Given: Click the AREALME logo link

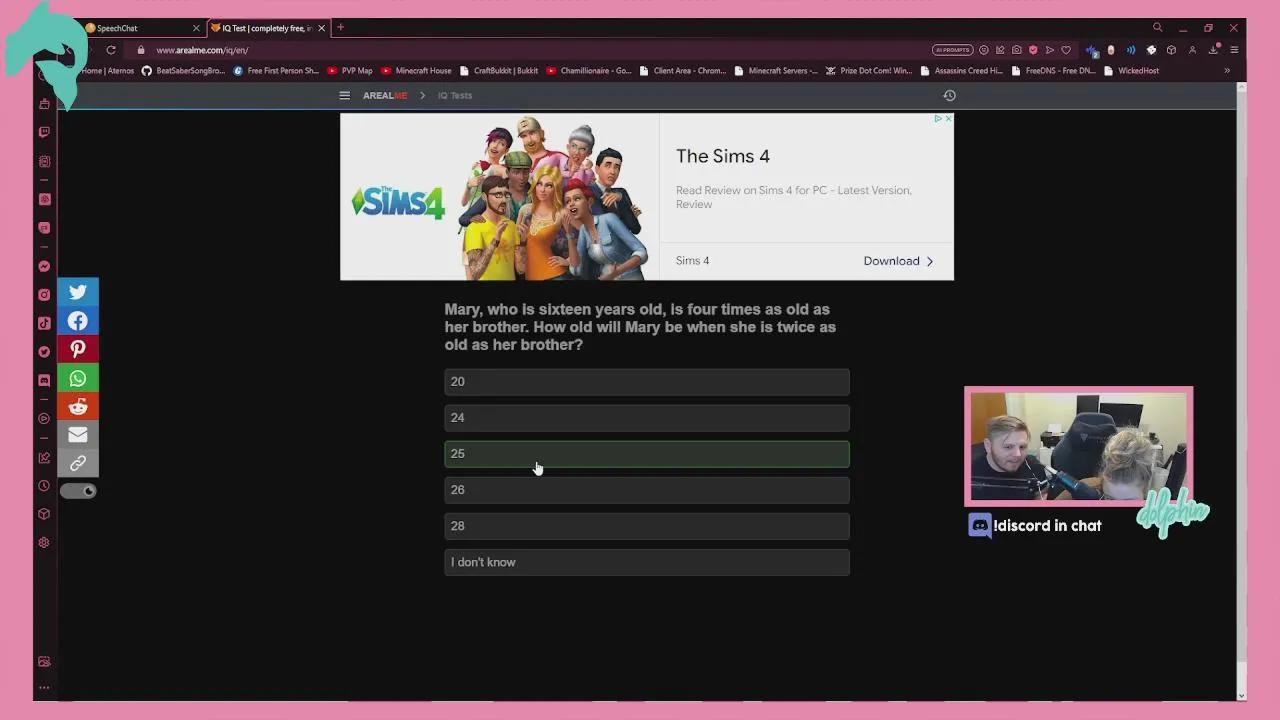Looking at the screenshot, I should click(385, 96).
